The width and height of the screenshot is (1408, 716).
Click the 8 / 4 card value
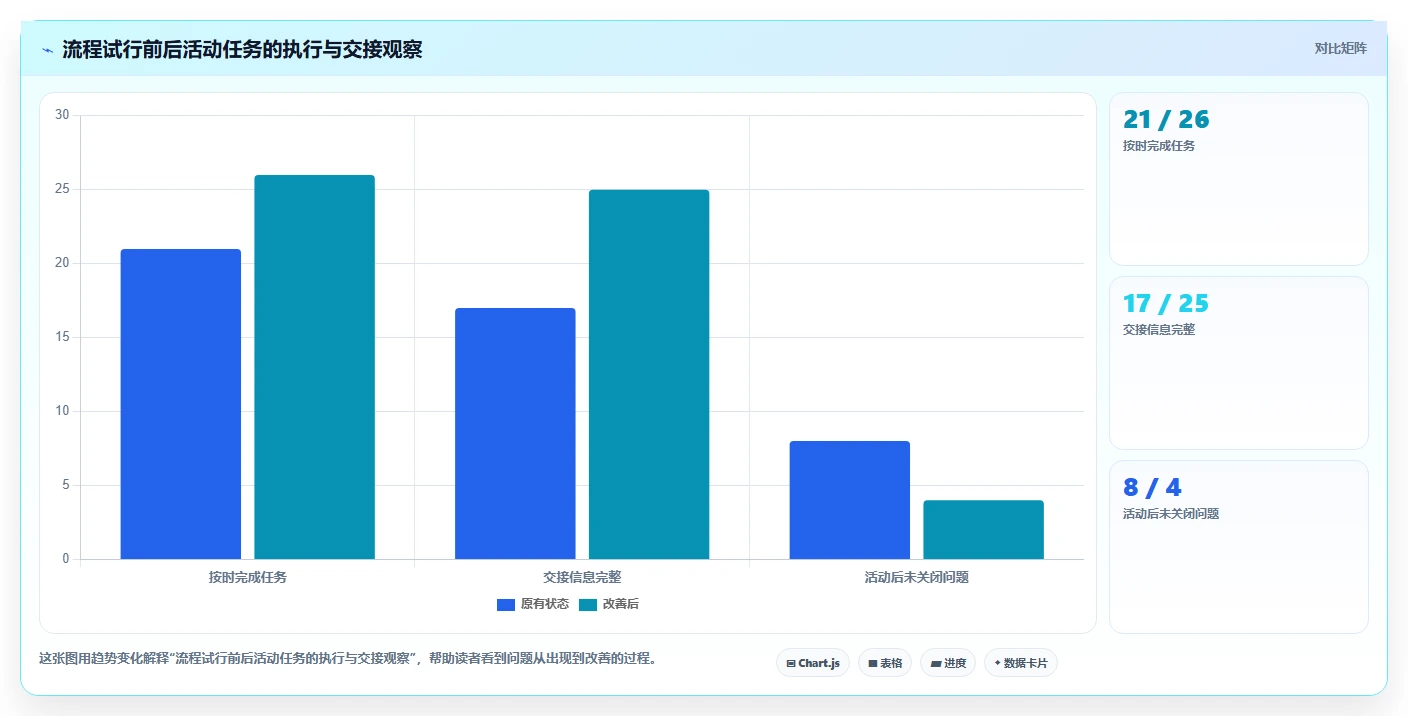(x=1152, y=488)
